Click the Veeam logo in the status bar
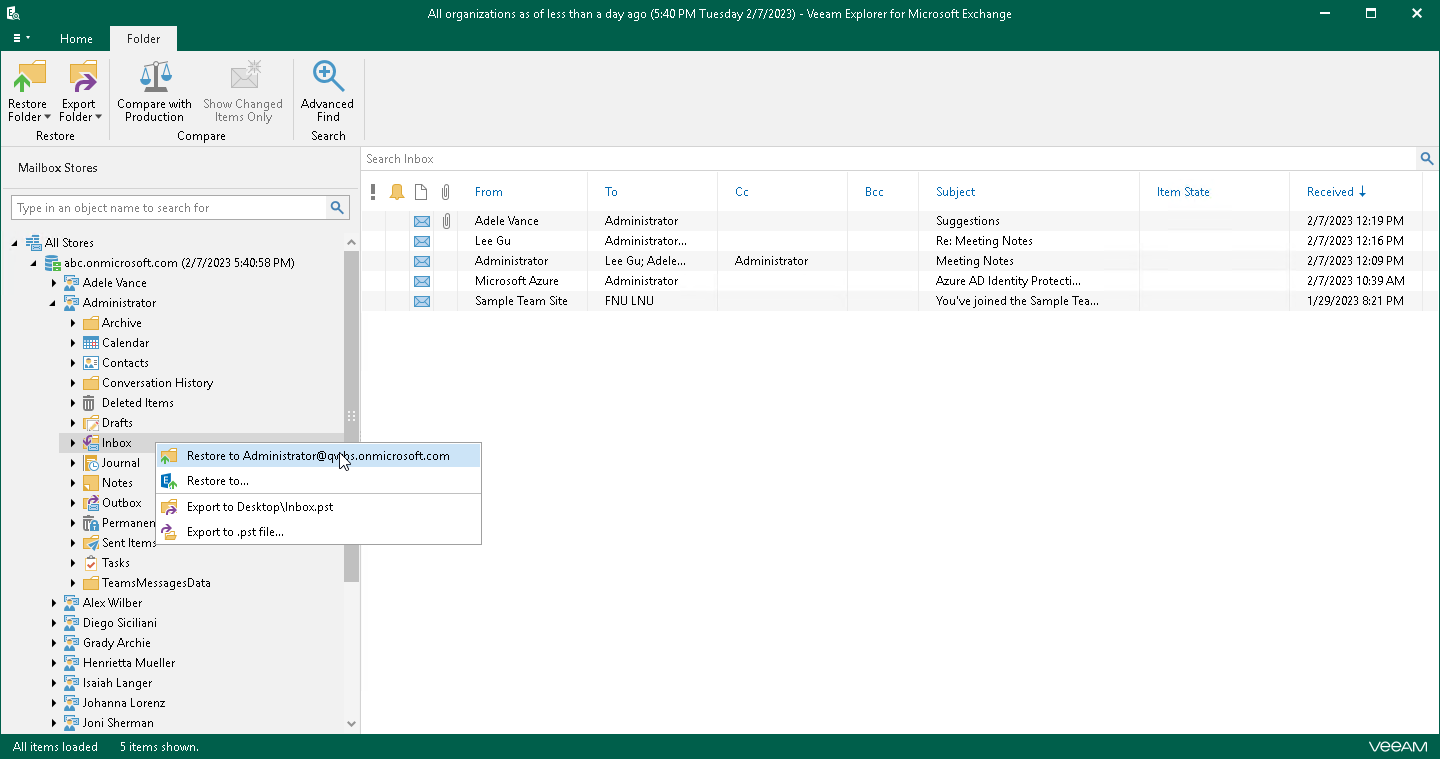The image size is (1440, 759). [1397, 745]
